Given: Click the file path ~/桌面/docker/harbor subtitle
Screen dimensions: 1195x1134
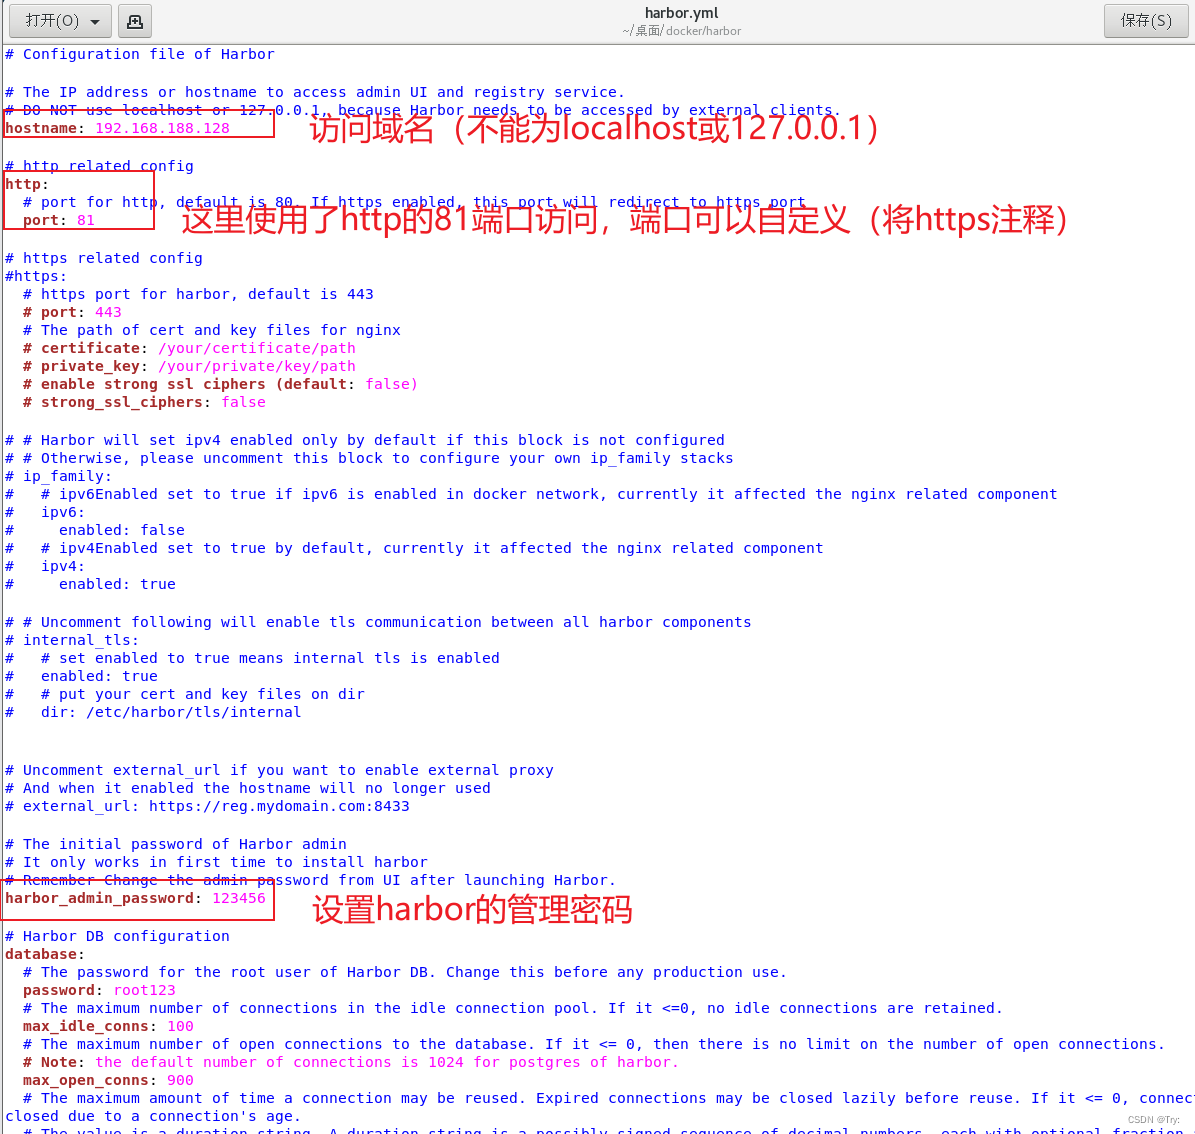Looking at the screenshot, I should (681, 30).
